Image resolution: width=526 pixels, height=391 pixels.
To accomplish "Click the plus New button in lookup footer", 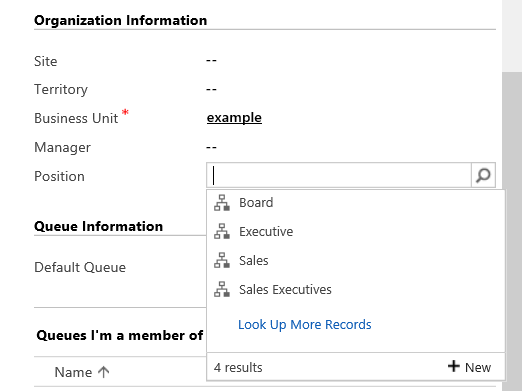I will 469,367.
